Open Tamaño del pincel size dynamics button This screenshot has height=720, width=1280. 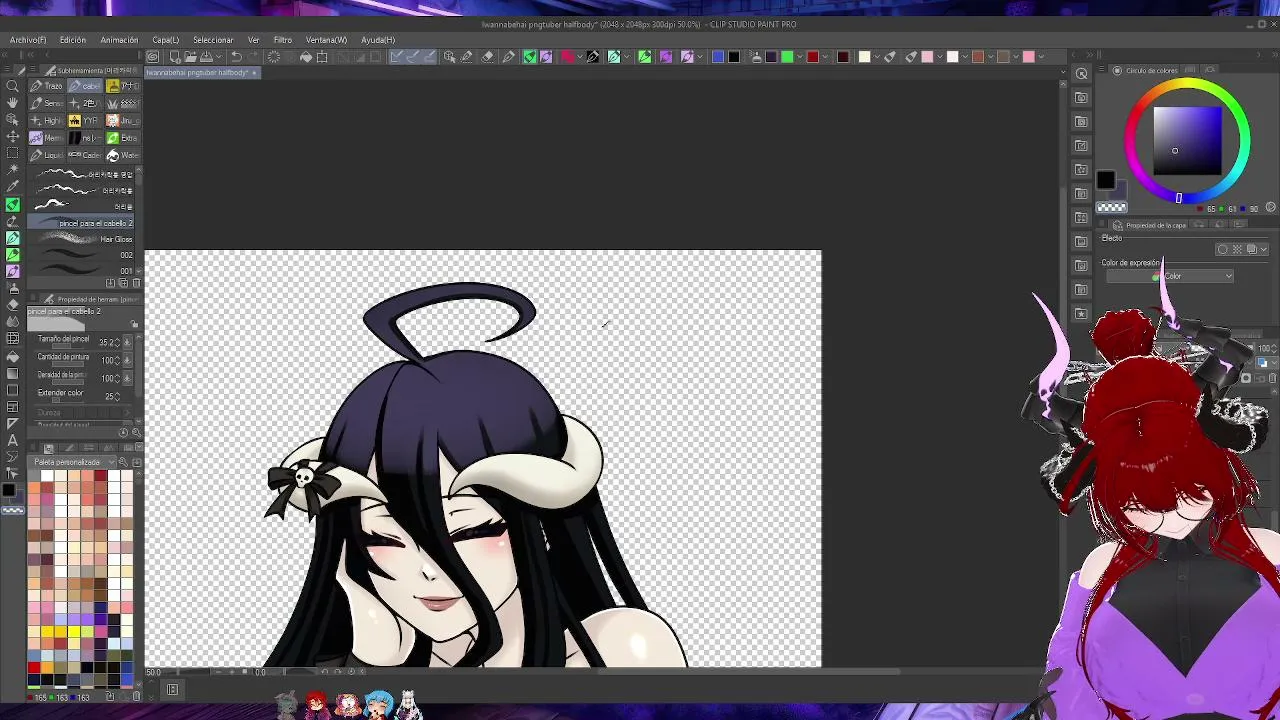(127, 343)
